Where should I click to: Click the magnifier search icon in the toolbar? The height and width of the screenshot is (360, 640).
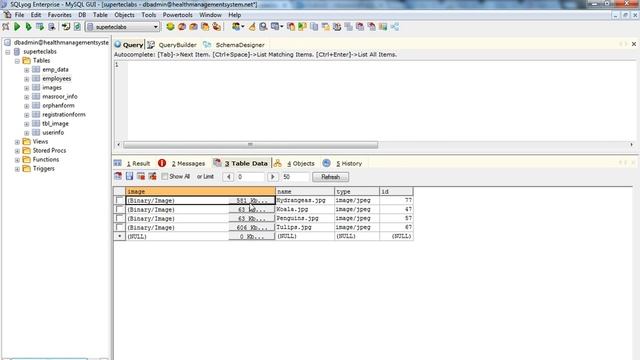click(263, 27)
